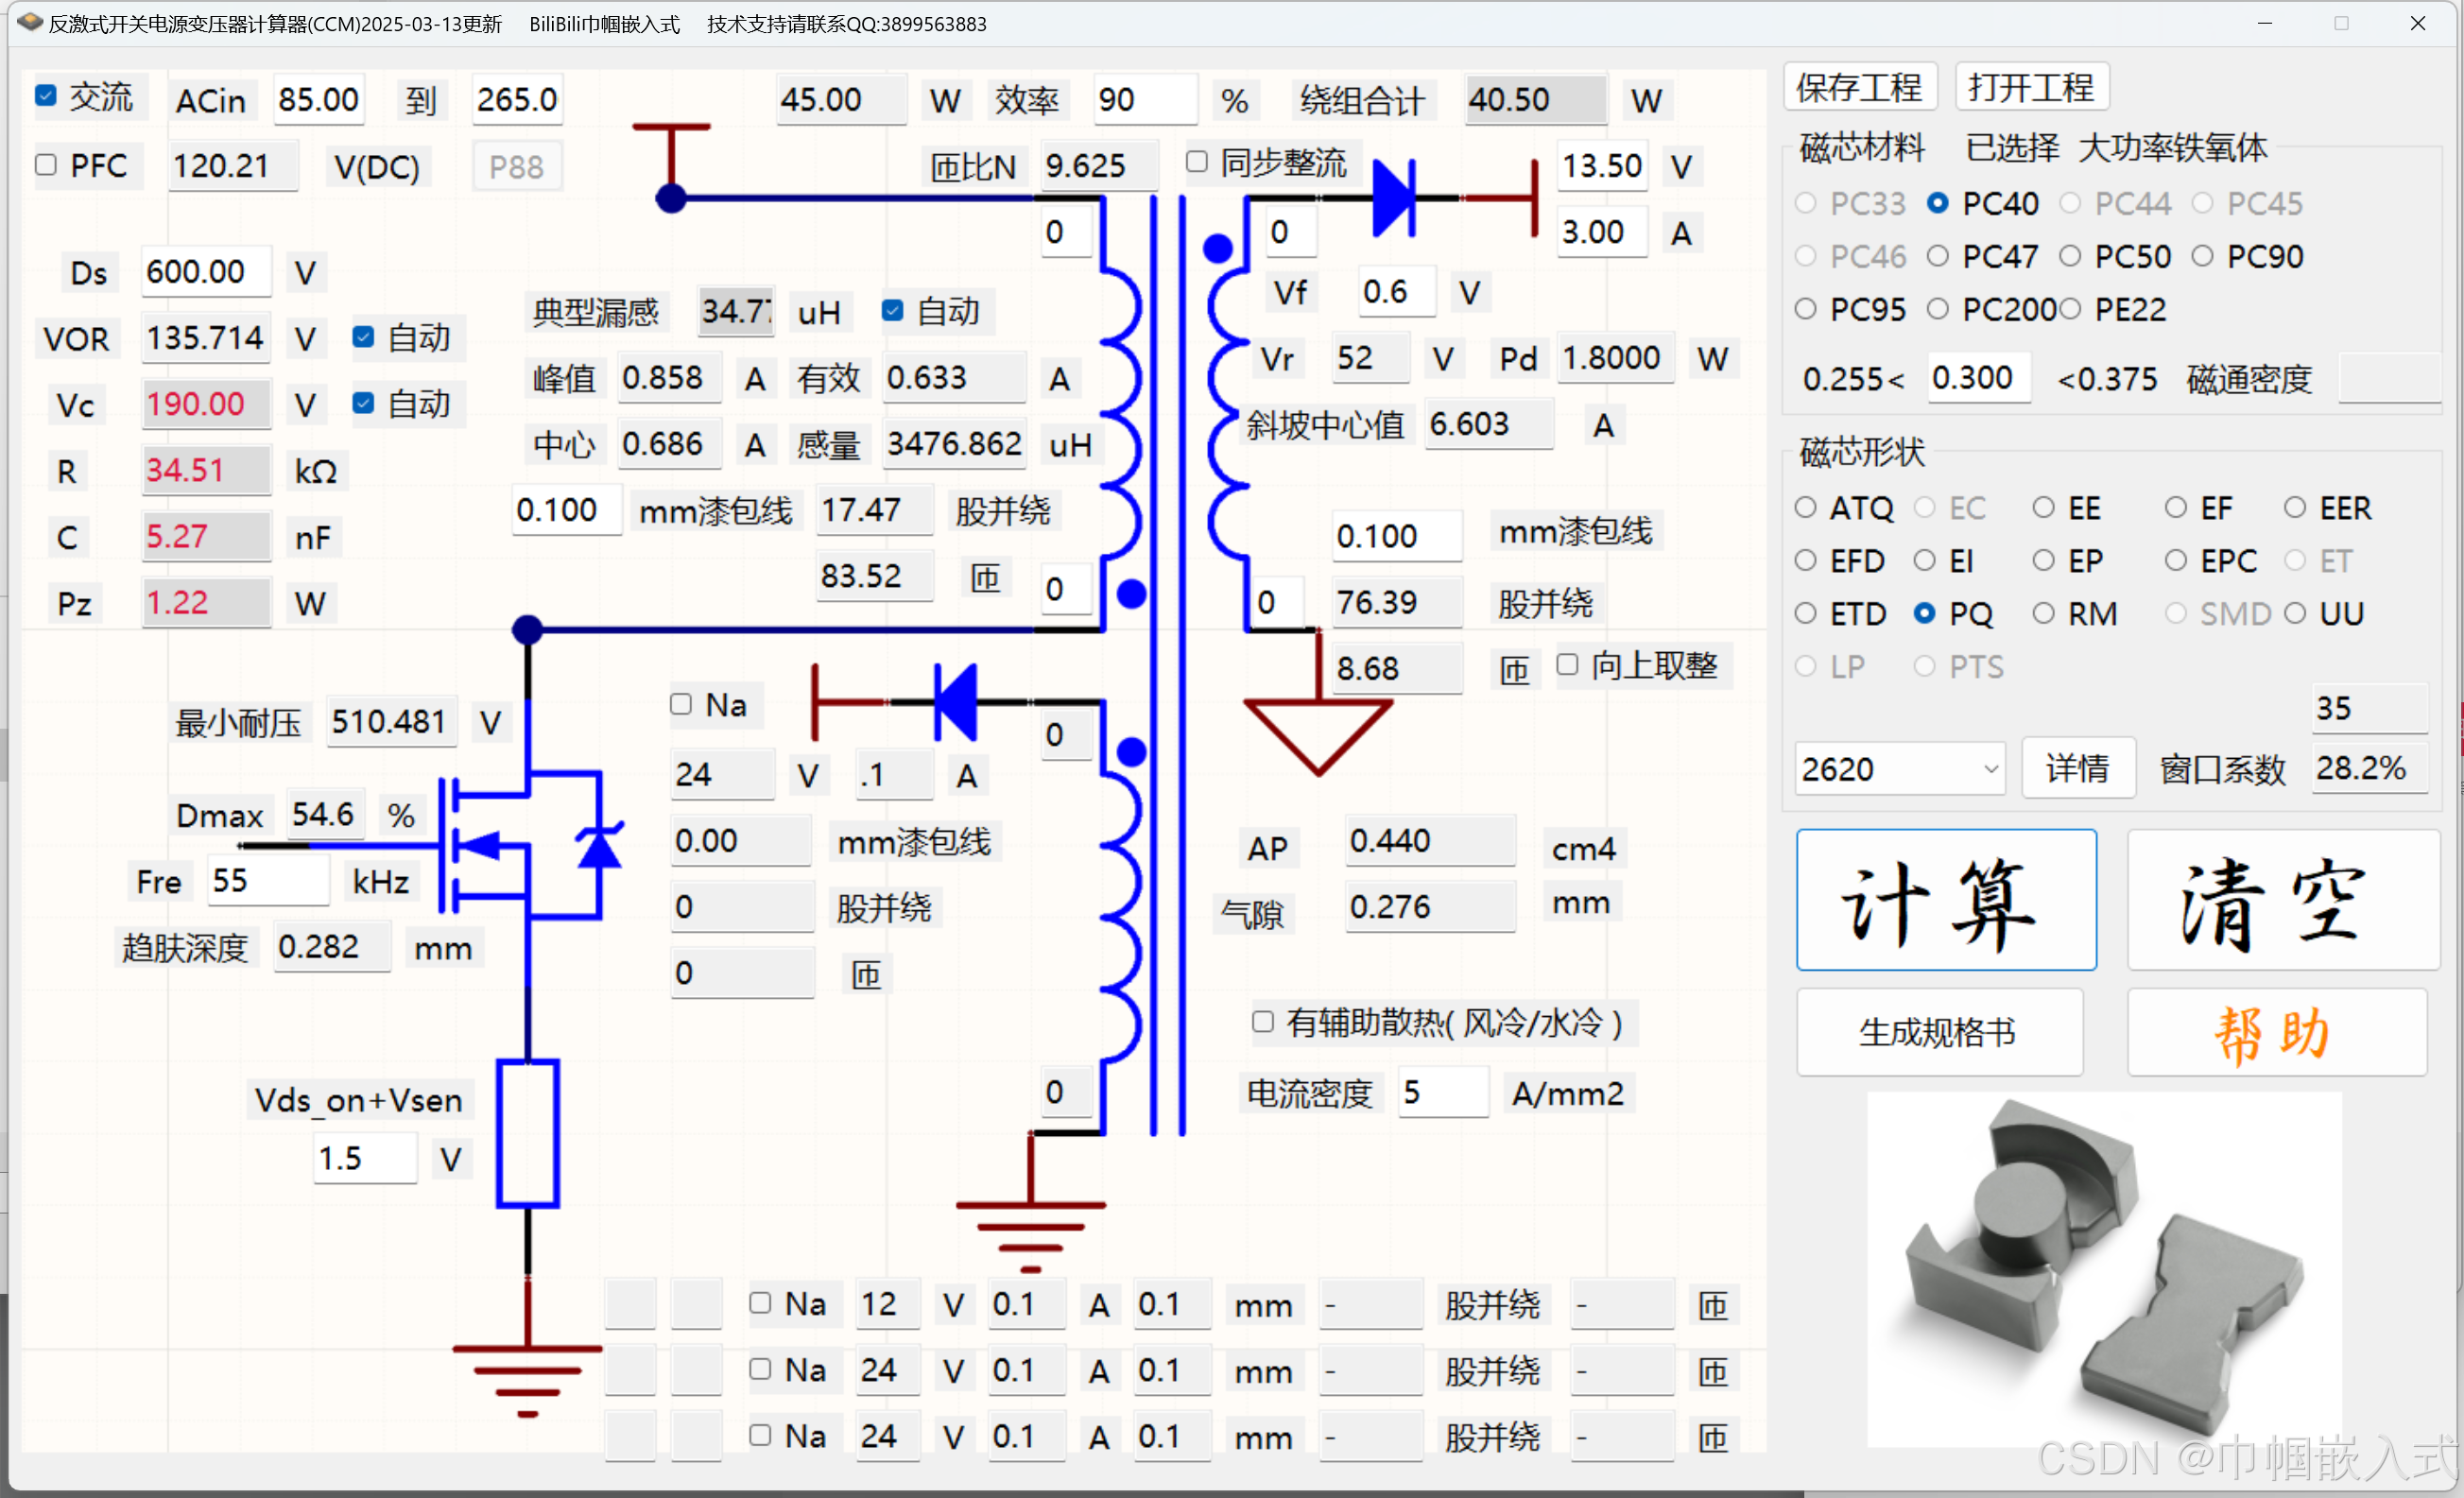Click the blue sense resistor rectangle symbol
The image size is (2464, 1498).
pyautogui.click(x=527, y=1133)
